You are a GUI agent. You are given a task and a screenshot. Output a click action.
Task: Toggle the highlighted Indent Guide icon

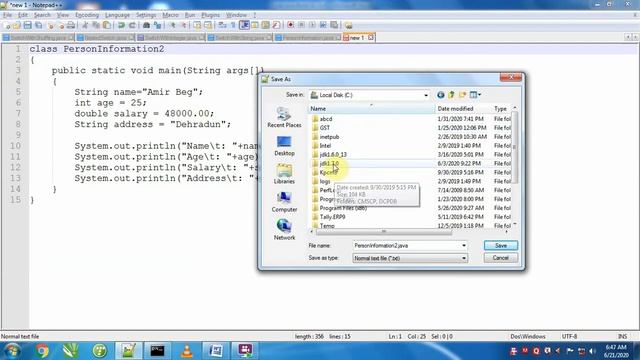click(244, 25)
